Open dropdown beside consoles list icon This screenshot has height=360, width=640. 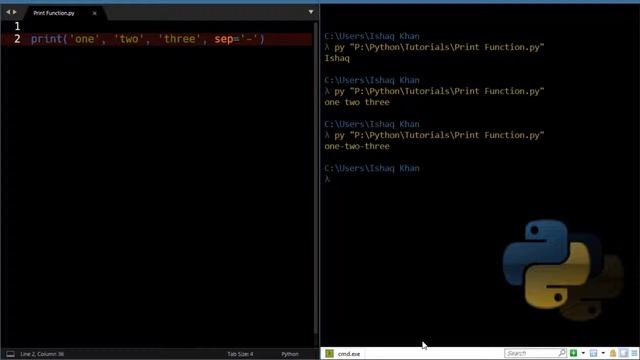603,353
